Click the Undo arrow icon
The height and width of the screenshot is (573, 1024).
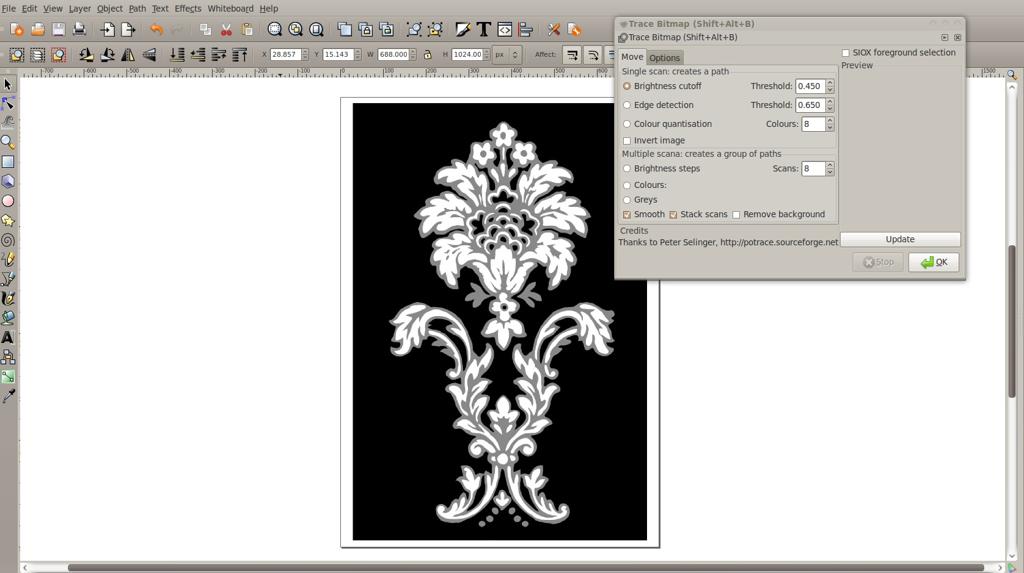click(156, 29)
